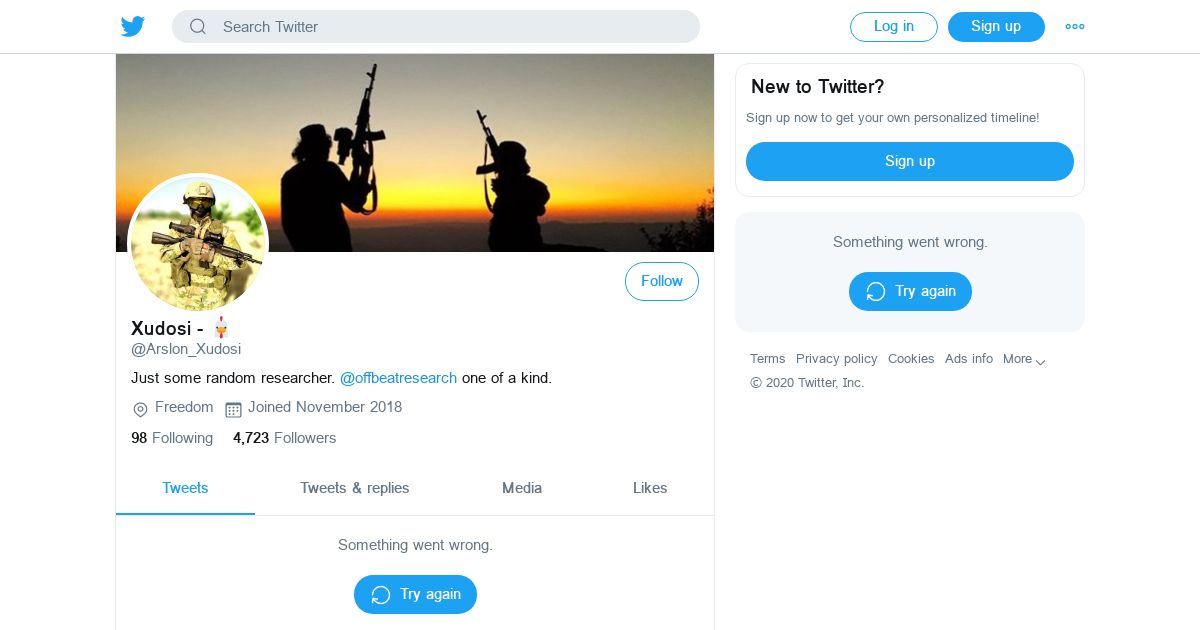
Task: Focus the Search Twitter input field
Action: pos(450,27)
